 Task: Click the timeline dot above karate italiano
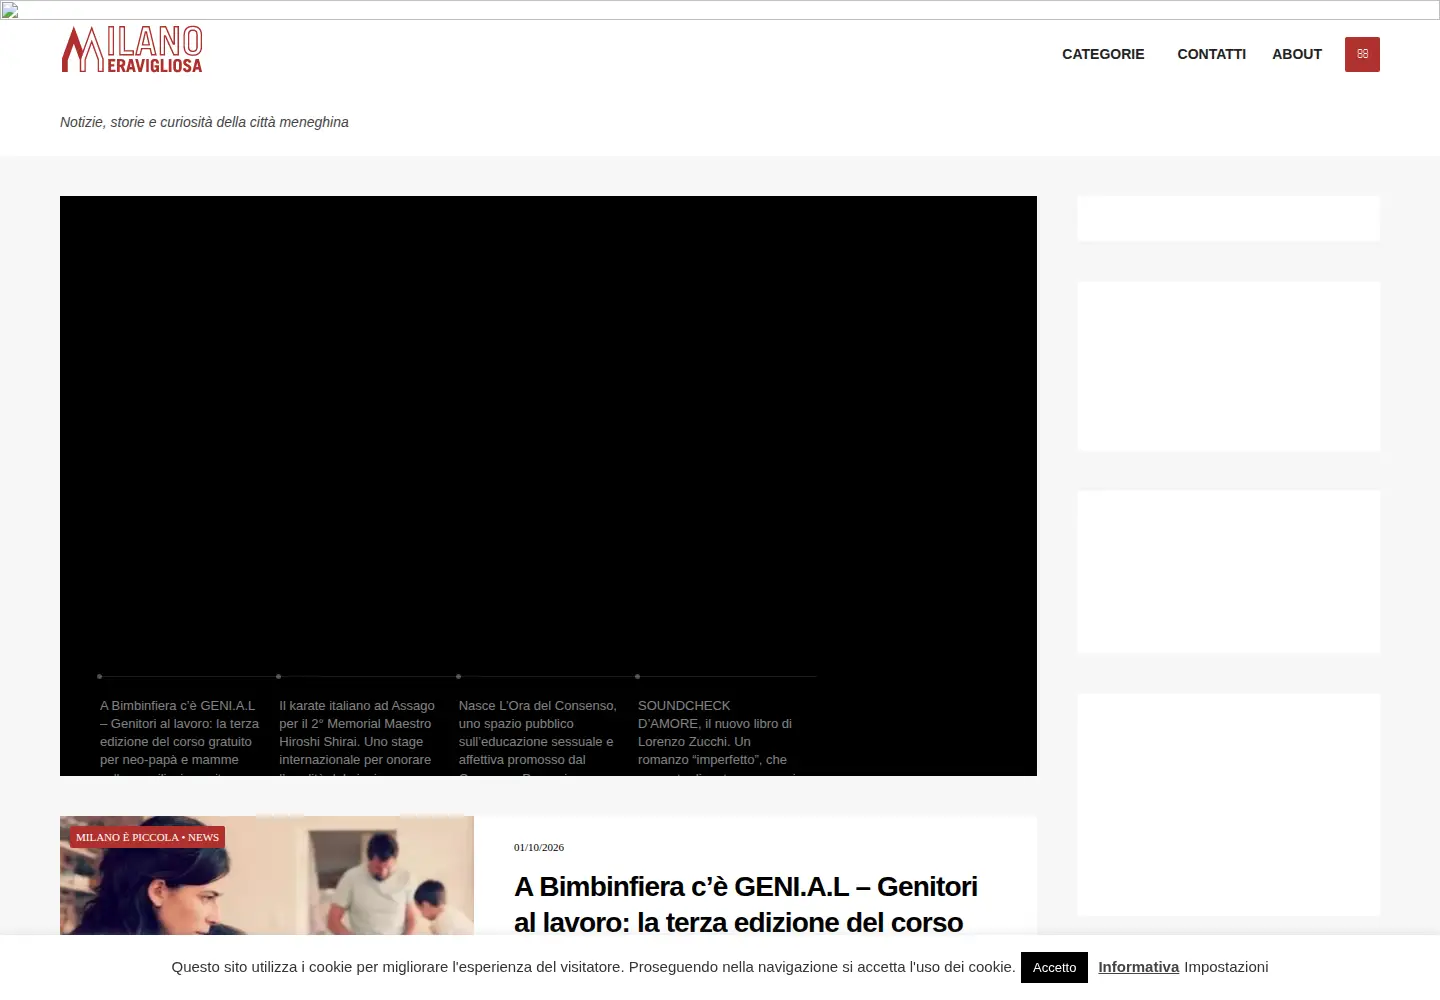pos(279,677)
